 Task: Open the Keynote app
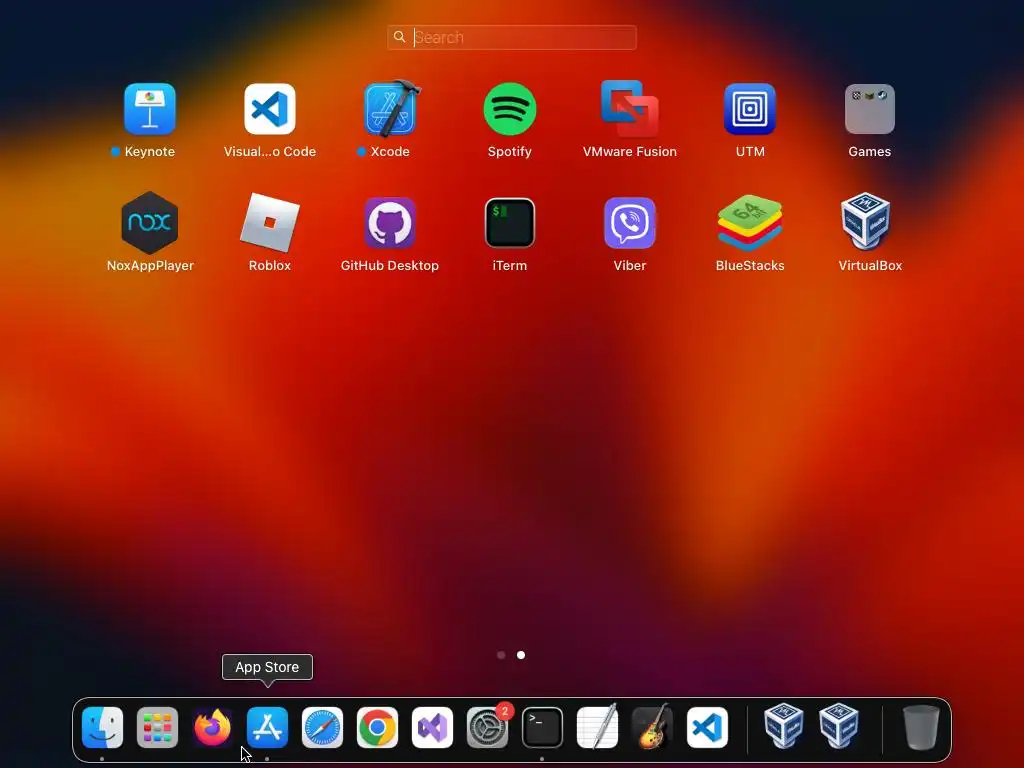pyautogui.click(x=150, y=108)
